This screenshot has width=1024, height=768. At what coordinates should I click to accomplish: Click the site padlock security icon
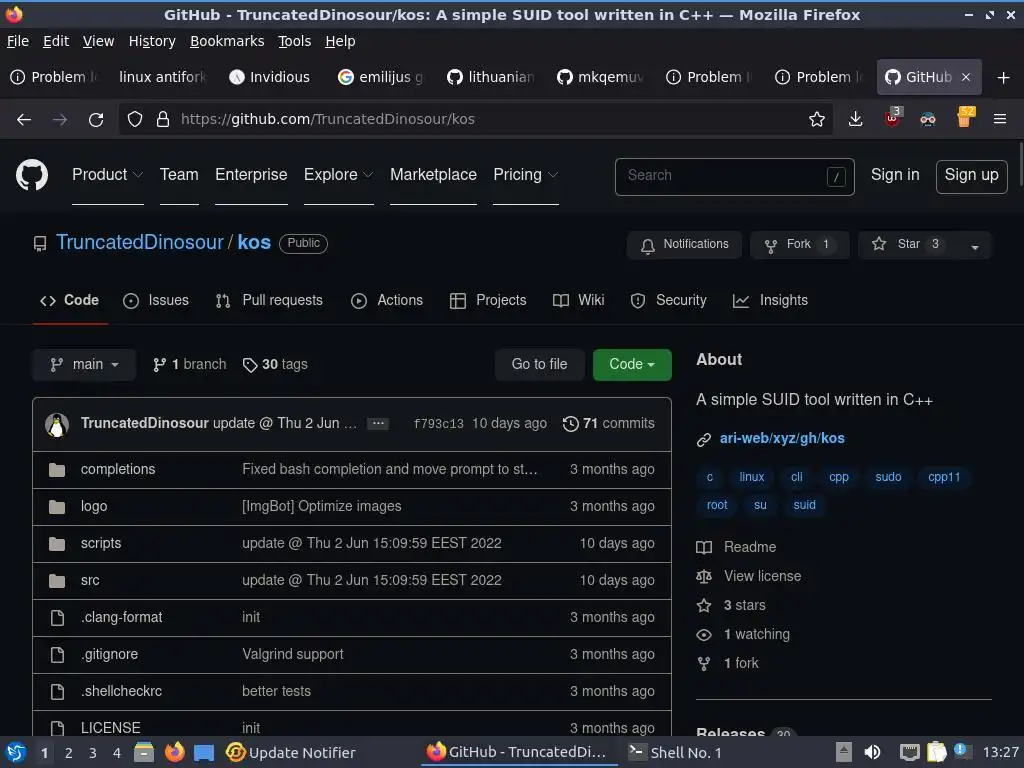click(x=163, y=120)
